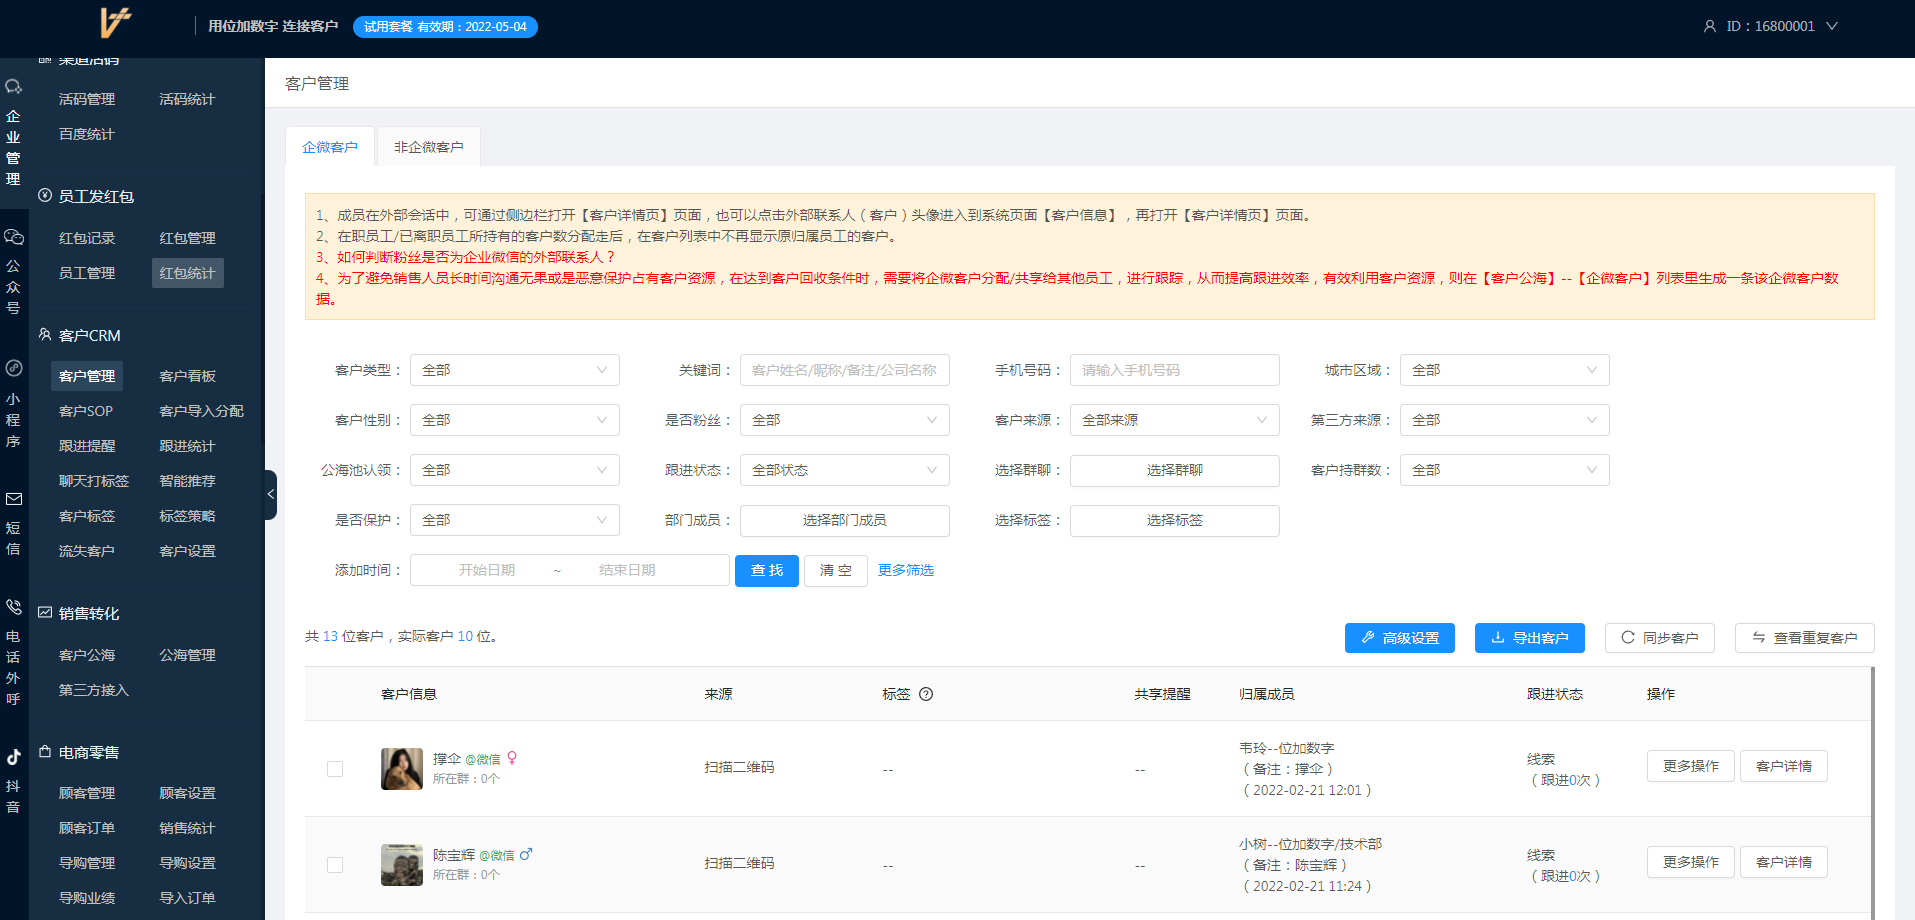Open 公海管理 in the sidebar
The height and width of the screenshot is (920, 1915).
point(188,655)
